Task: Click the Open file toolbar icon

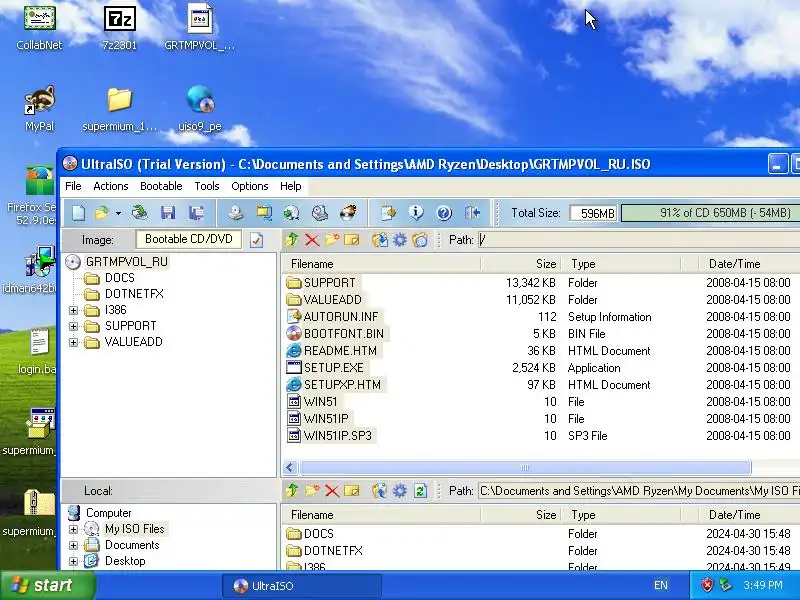Action: pyautogui.click(x=102, y=213)
